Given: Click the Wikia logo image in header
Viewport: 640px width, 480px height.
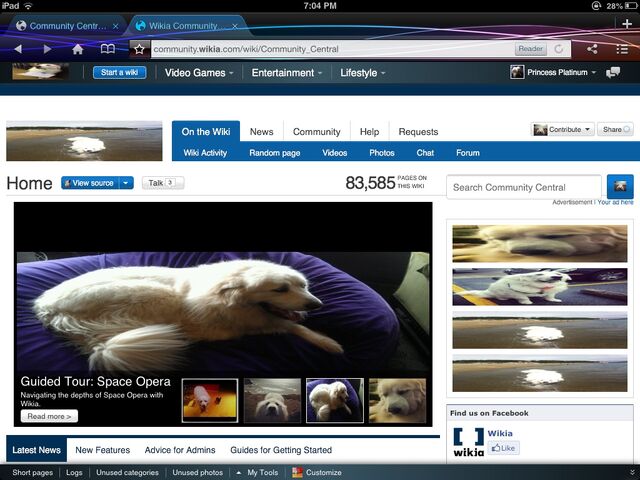Looking at the screenshot, I should (x=40, y=71).
